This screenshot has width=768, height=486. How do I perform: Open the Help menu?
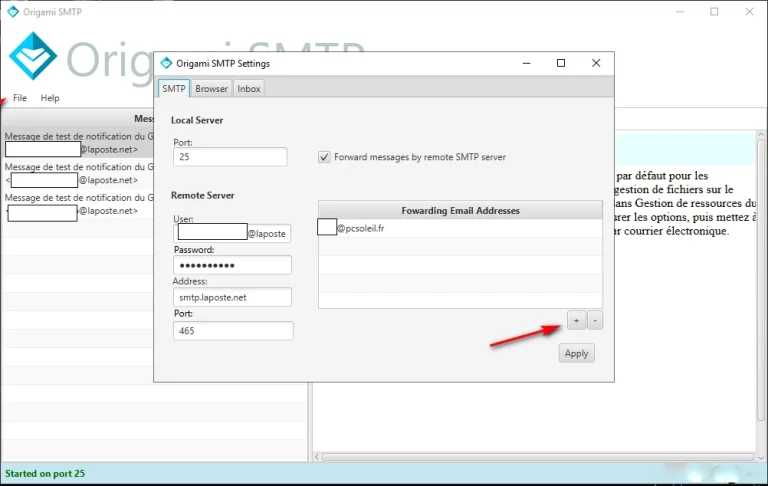coord(50,98)
